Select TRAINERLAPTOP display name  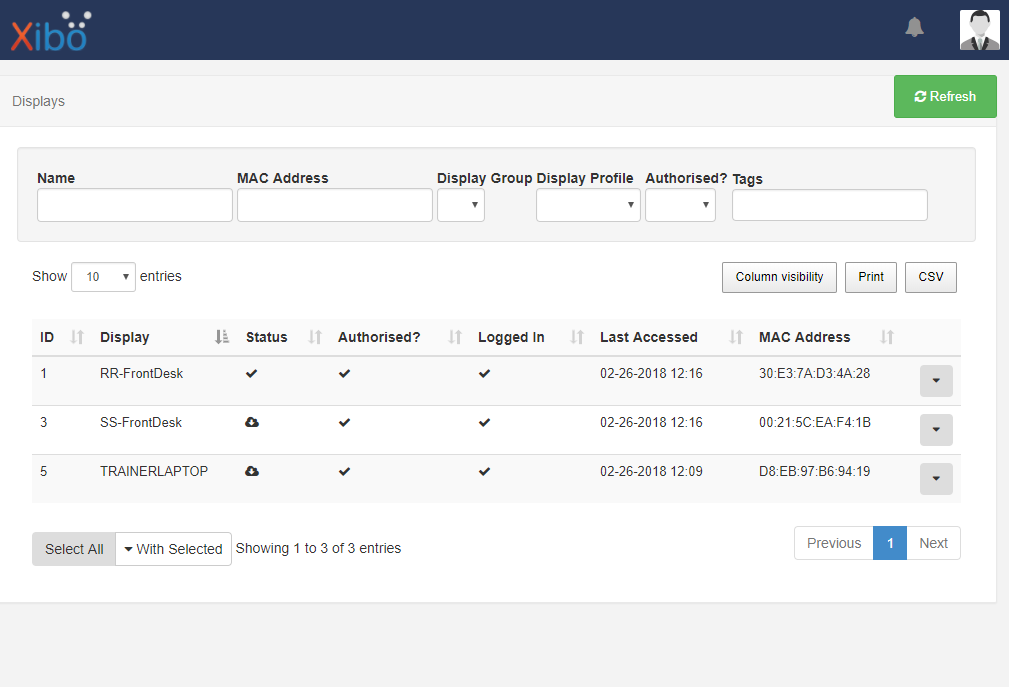pyautogui.click(x=154, y=472)
